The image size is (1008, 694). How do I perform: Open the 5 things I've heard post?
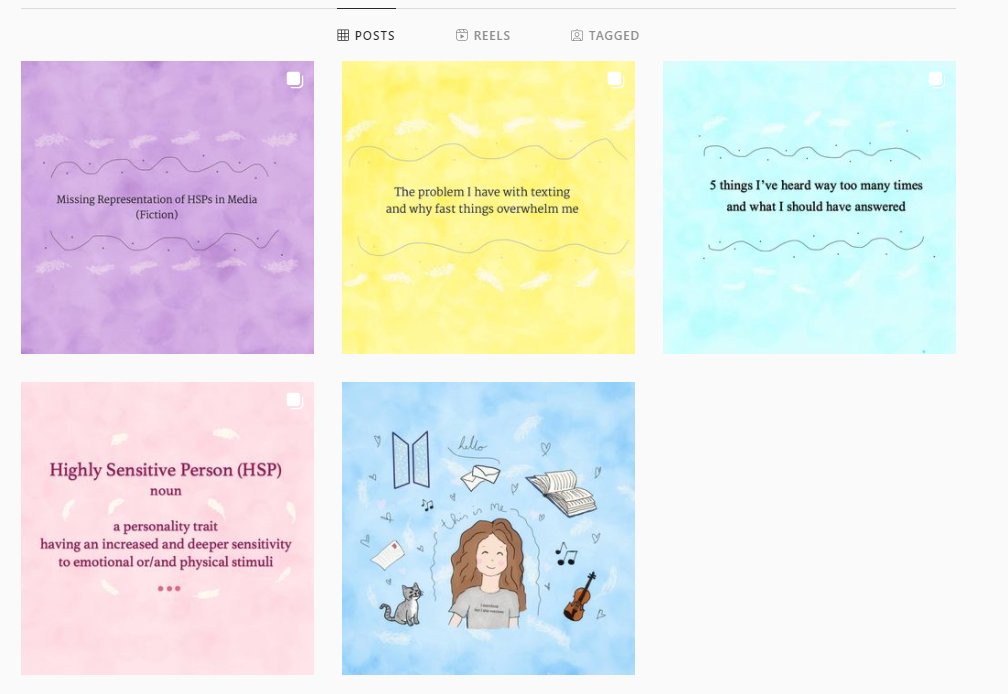click(x=809, y=208)
